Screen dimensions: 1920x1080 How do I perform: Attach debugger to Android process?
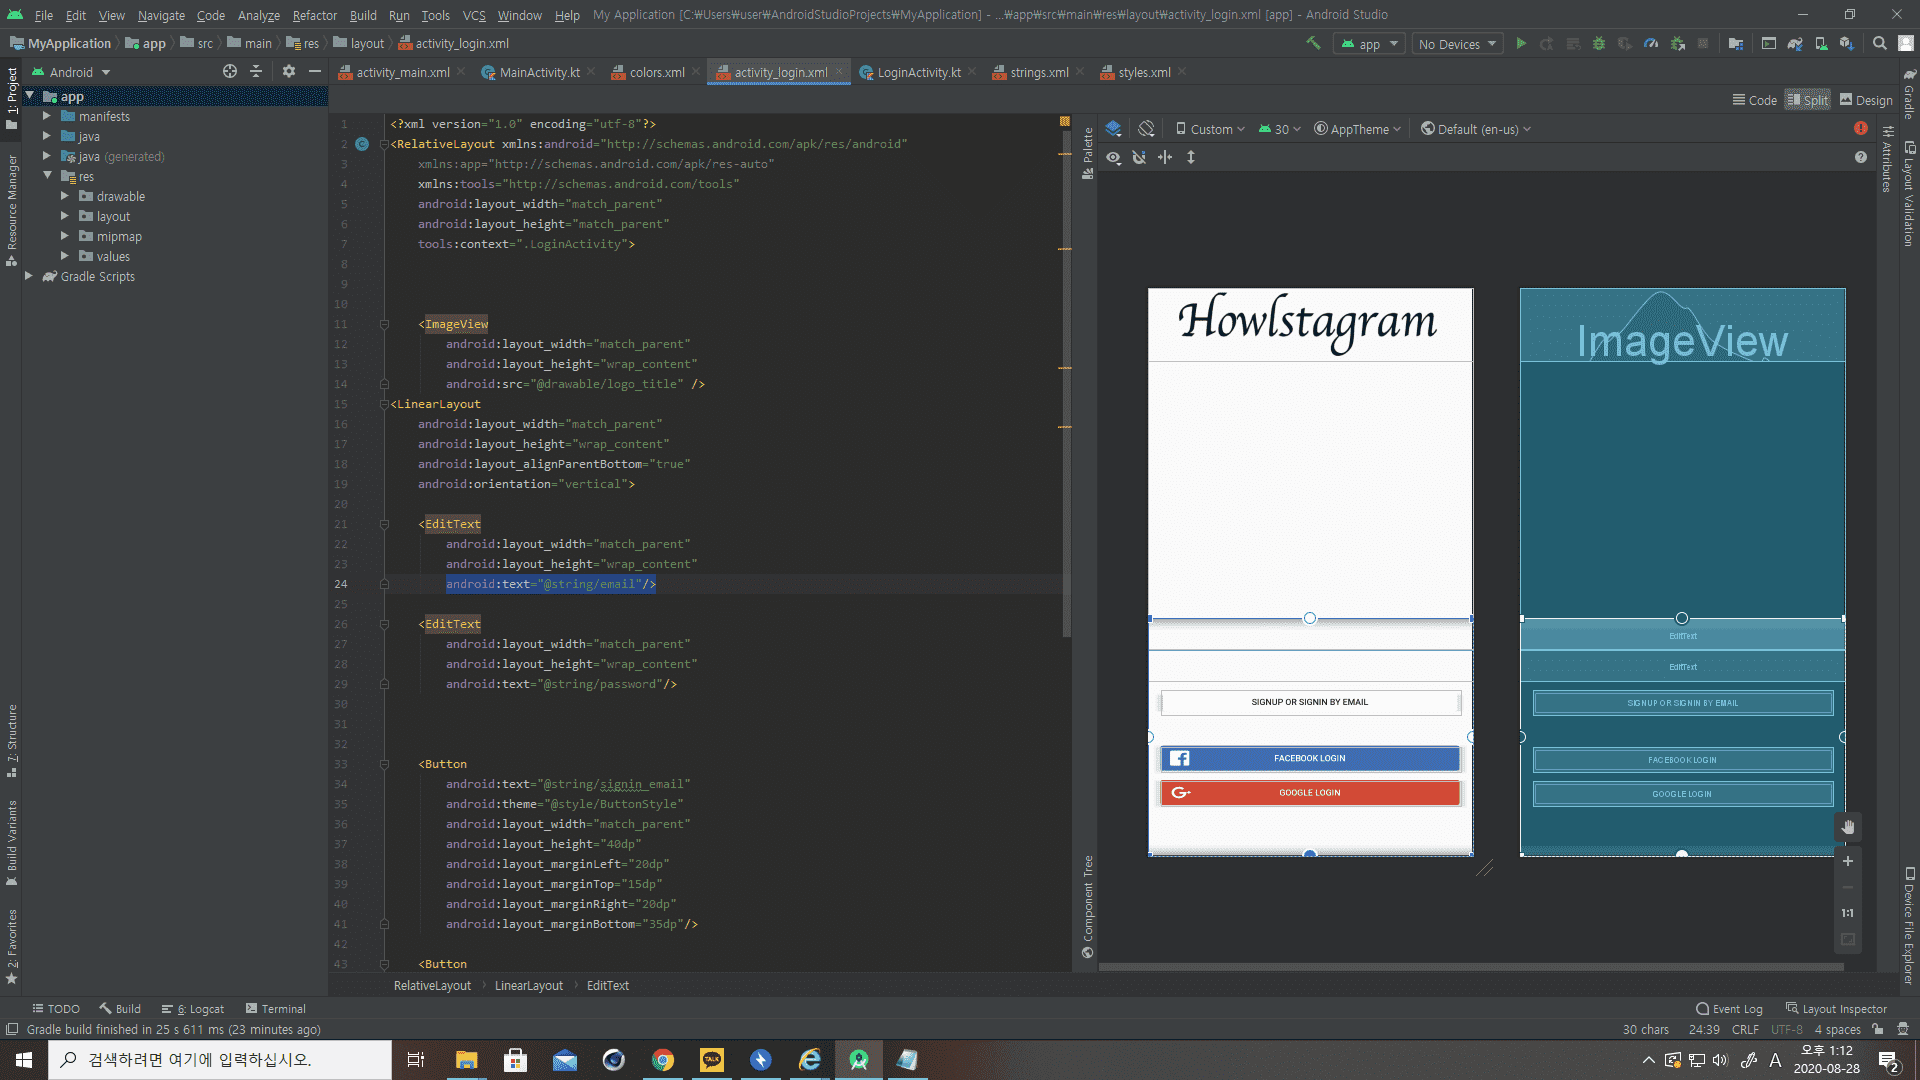[x=1678, y=44]
